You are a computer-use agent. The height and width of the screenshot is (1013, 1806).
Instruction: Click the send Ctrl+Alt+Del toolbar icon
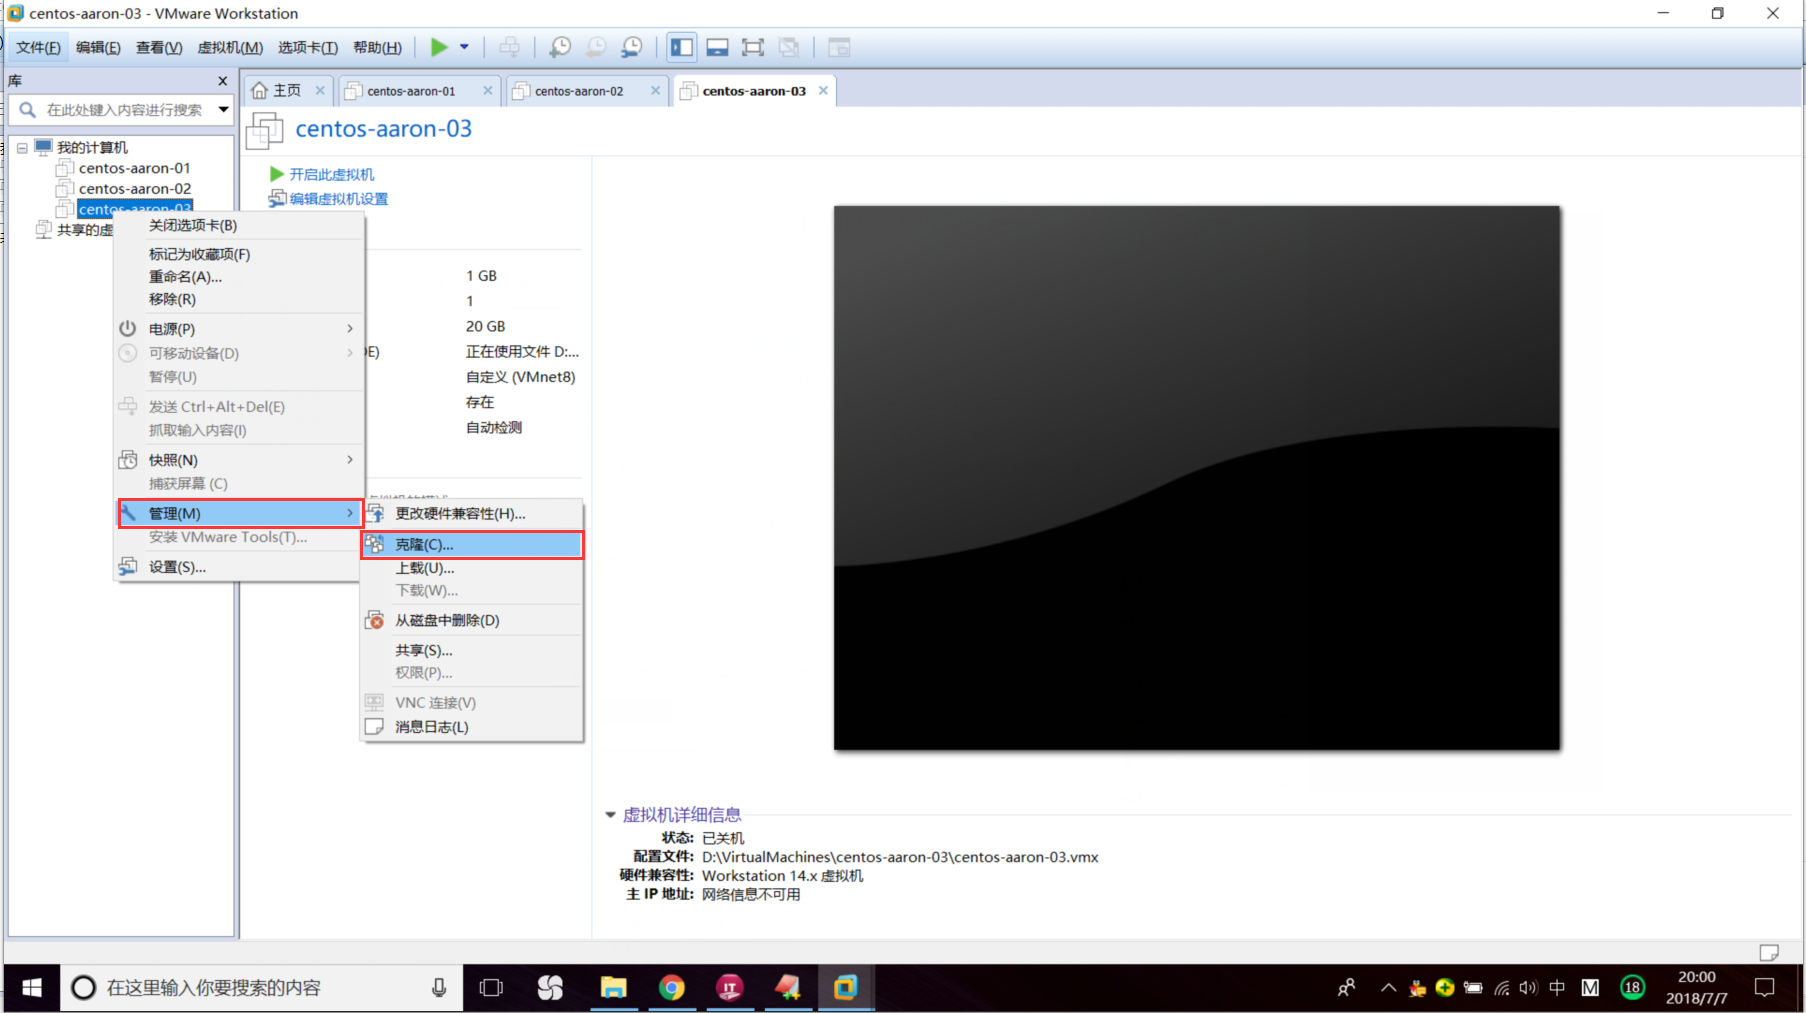(x=509, y=47)
